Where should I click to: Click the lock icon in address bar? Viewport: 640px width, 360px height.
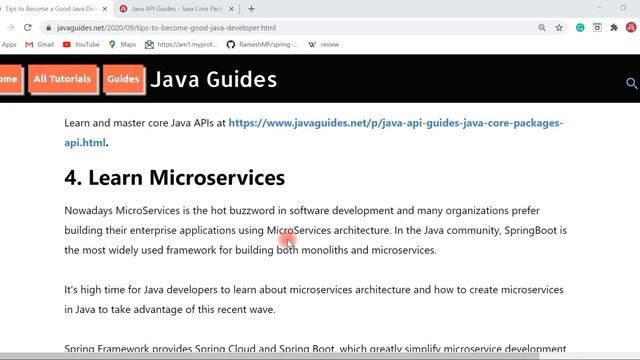(x=49, y=28)
